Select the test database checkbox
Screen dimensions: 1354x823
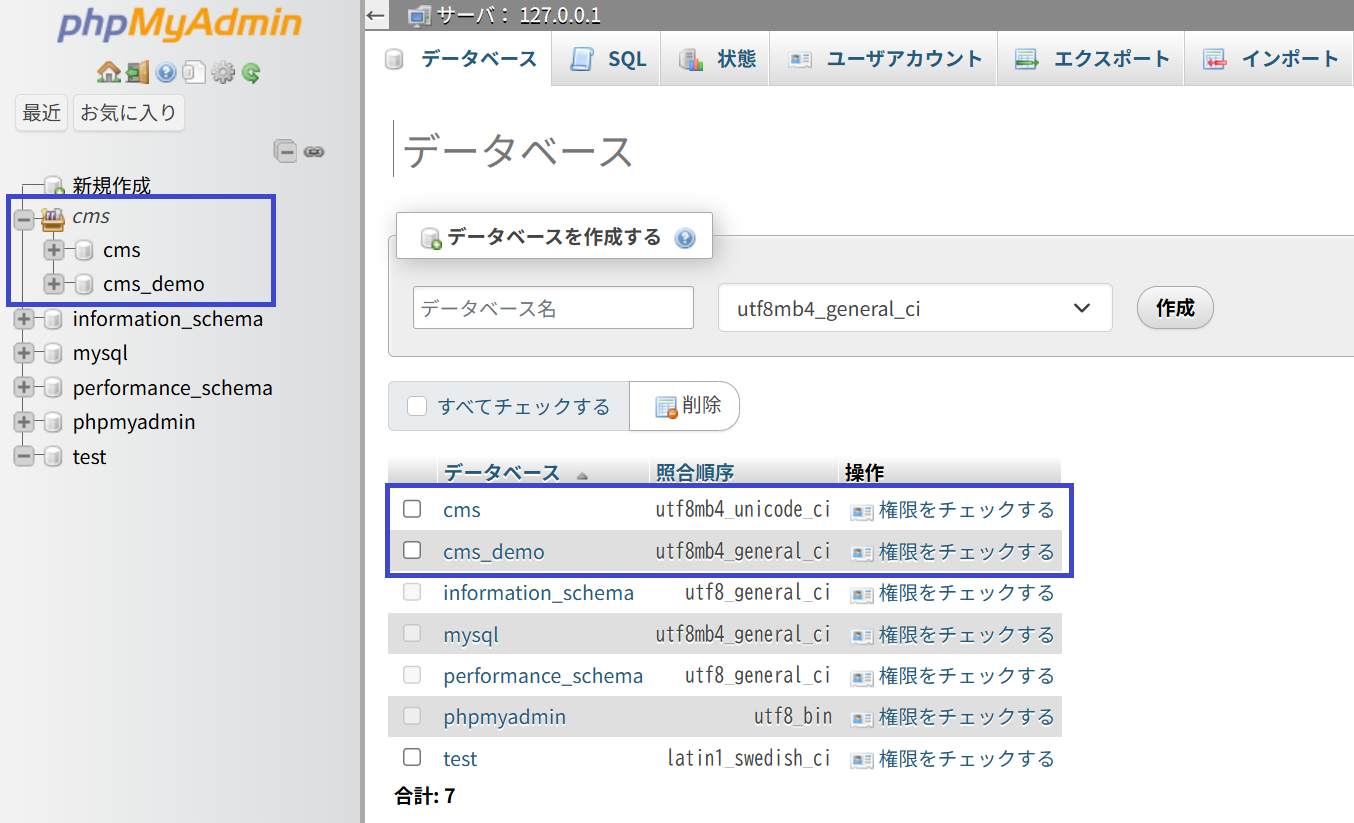coord(412,757)
